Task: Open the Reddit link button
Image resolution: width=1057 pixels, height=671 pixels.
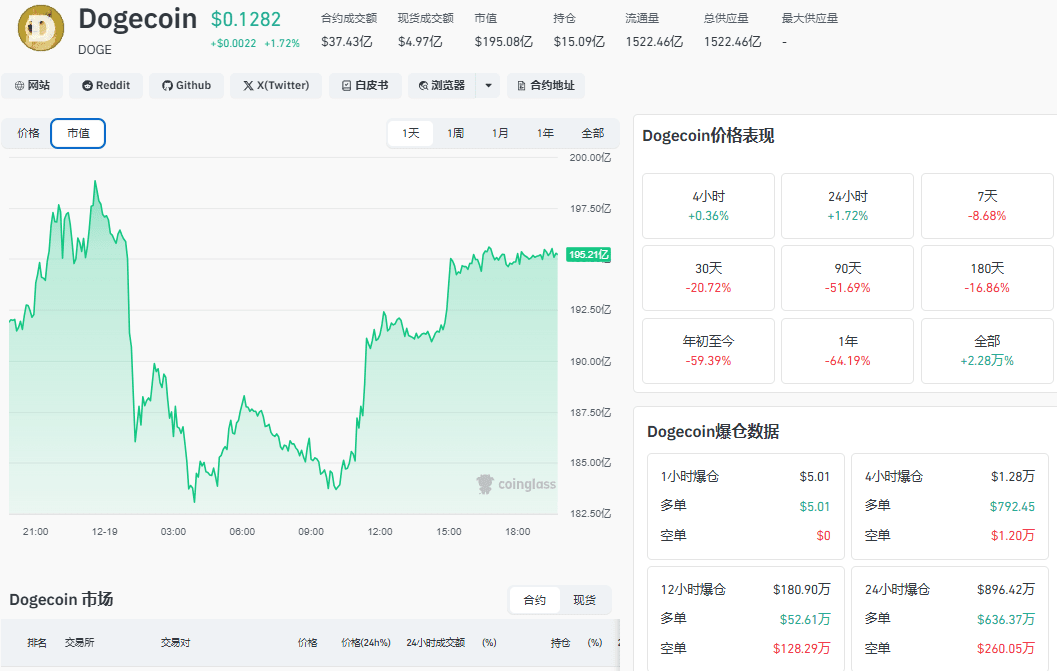Action: [x=106, y=86]
